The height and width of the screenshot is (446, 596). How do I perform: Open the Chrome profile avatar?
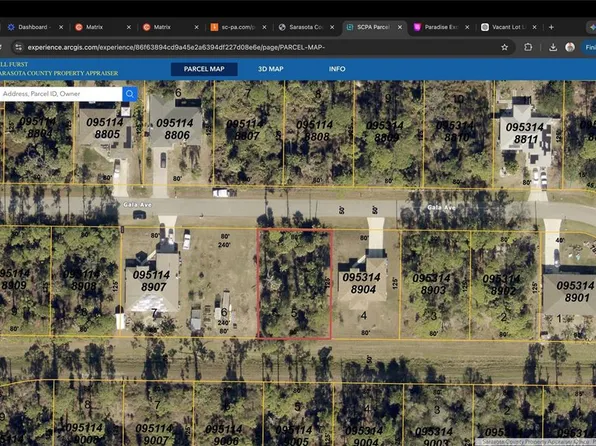coord(570,47)
